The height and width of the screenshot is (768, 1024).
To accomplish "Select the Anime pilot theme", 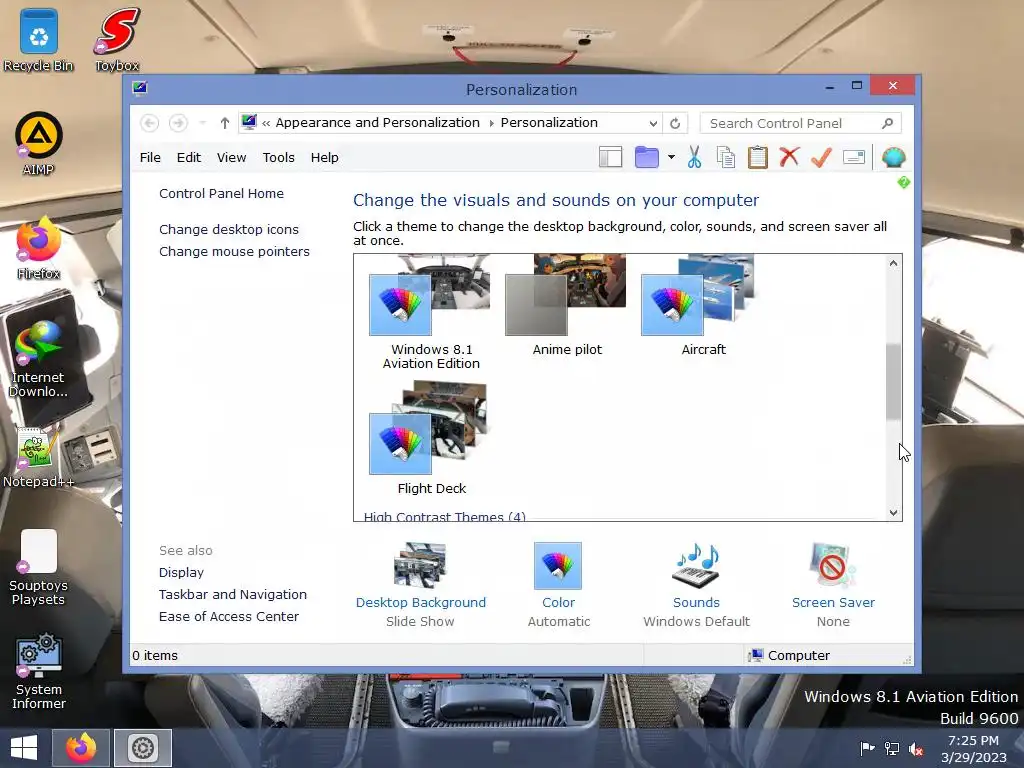I will point(567,306).
